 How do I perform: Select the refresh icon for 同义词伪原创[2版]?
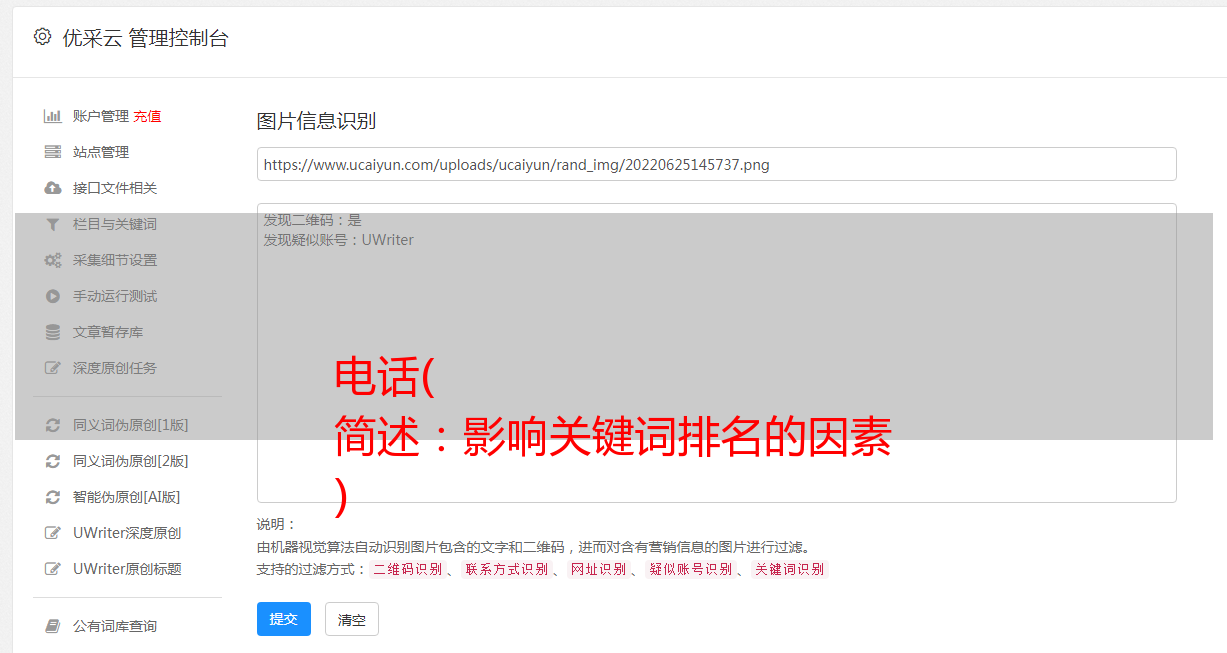[53, 461]
